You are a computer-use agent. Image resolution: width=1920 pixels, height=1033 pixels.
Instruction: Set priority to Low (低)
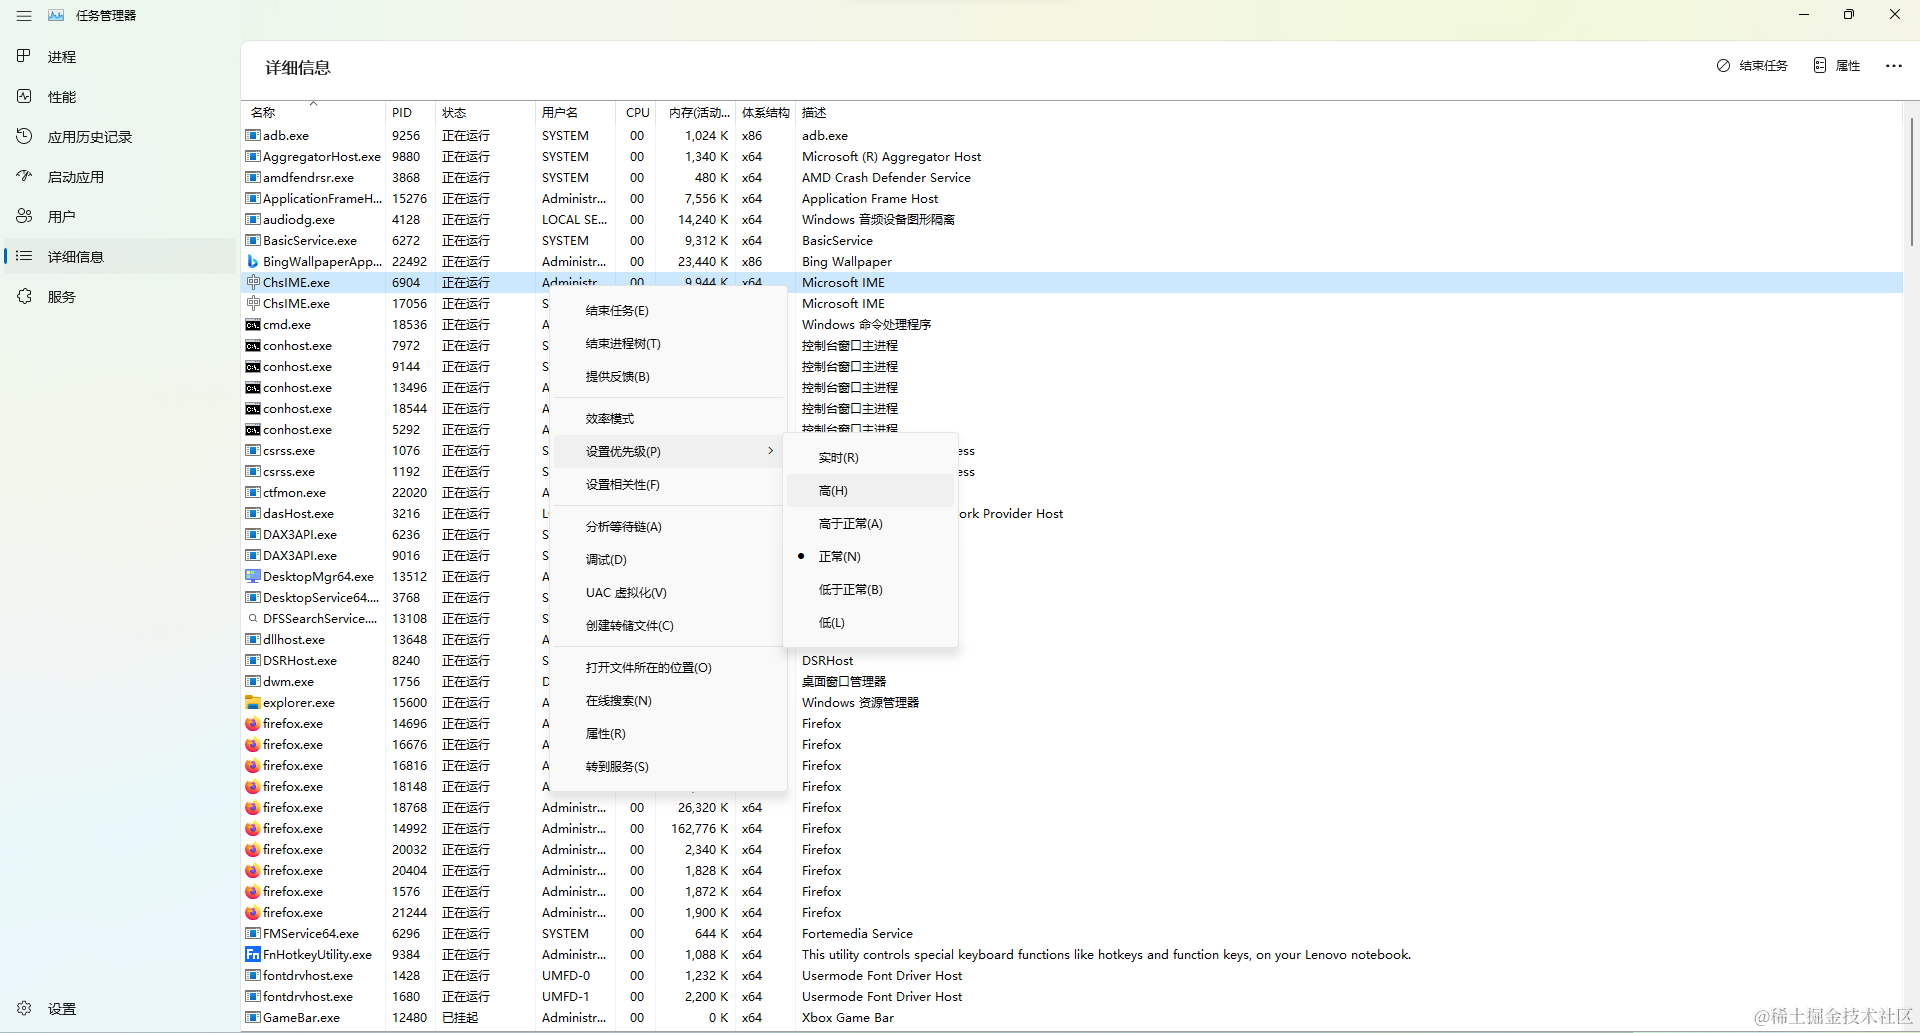(x=870, y=623)
